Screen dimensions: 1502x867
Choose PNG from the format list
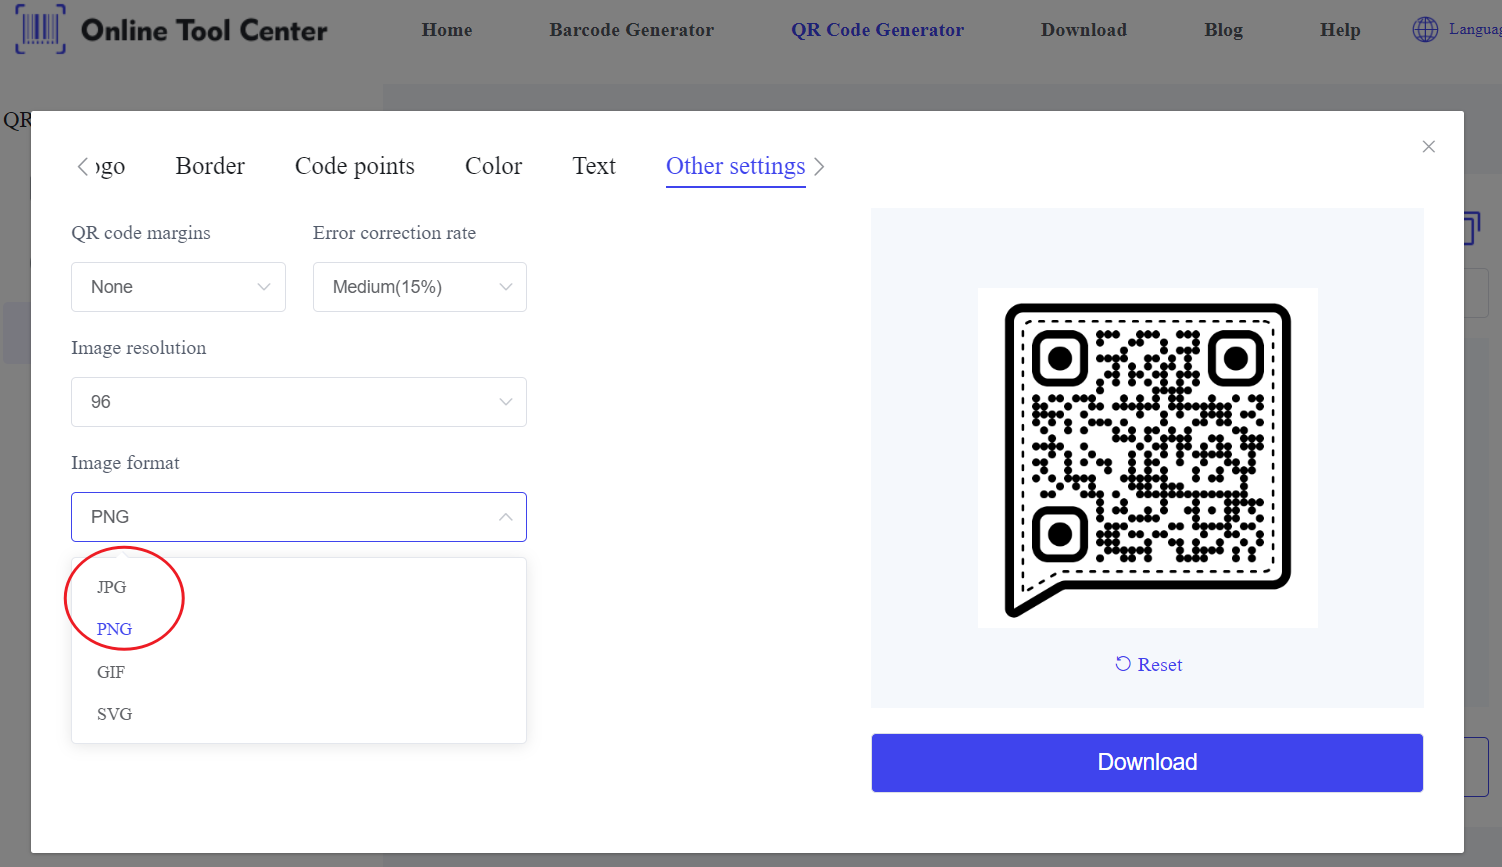(x=299, y=629)
